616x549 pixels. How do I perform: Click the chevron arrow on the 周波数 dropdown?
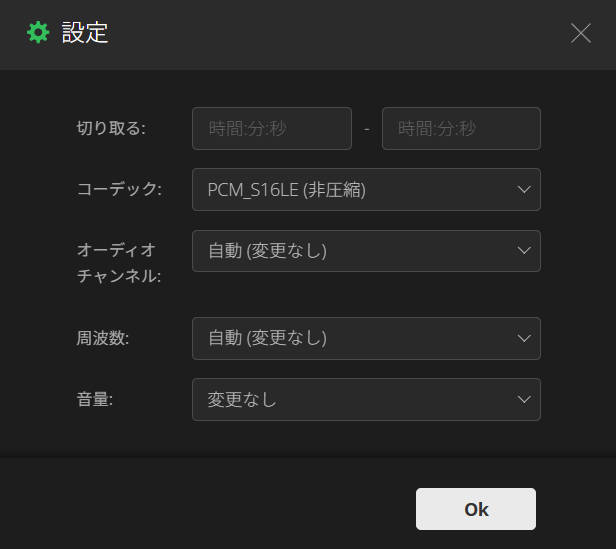point(524,338)
